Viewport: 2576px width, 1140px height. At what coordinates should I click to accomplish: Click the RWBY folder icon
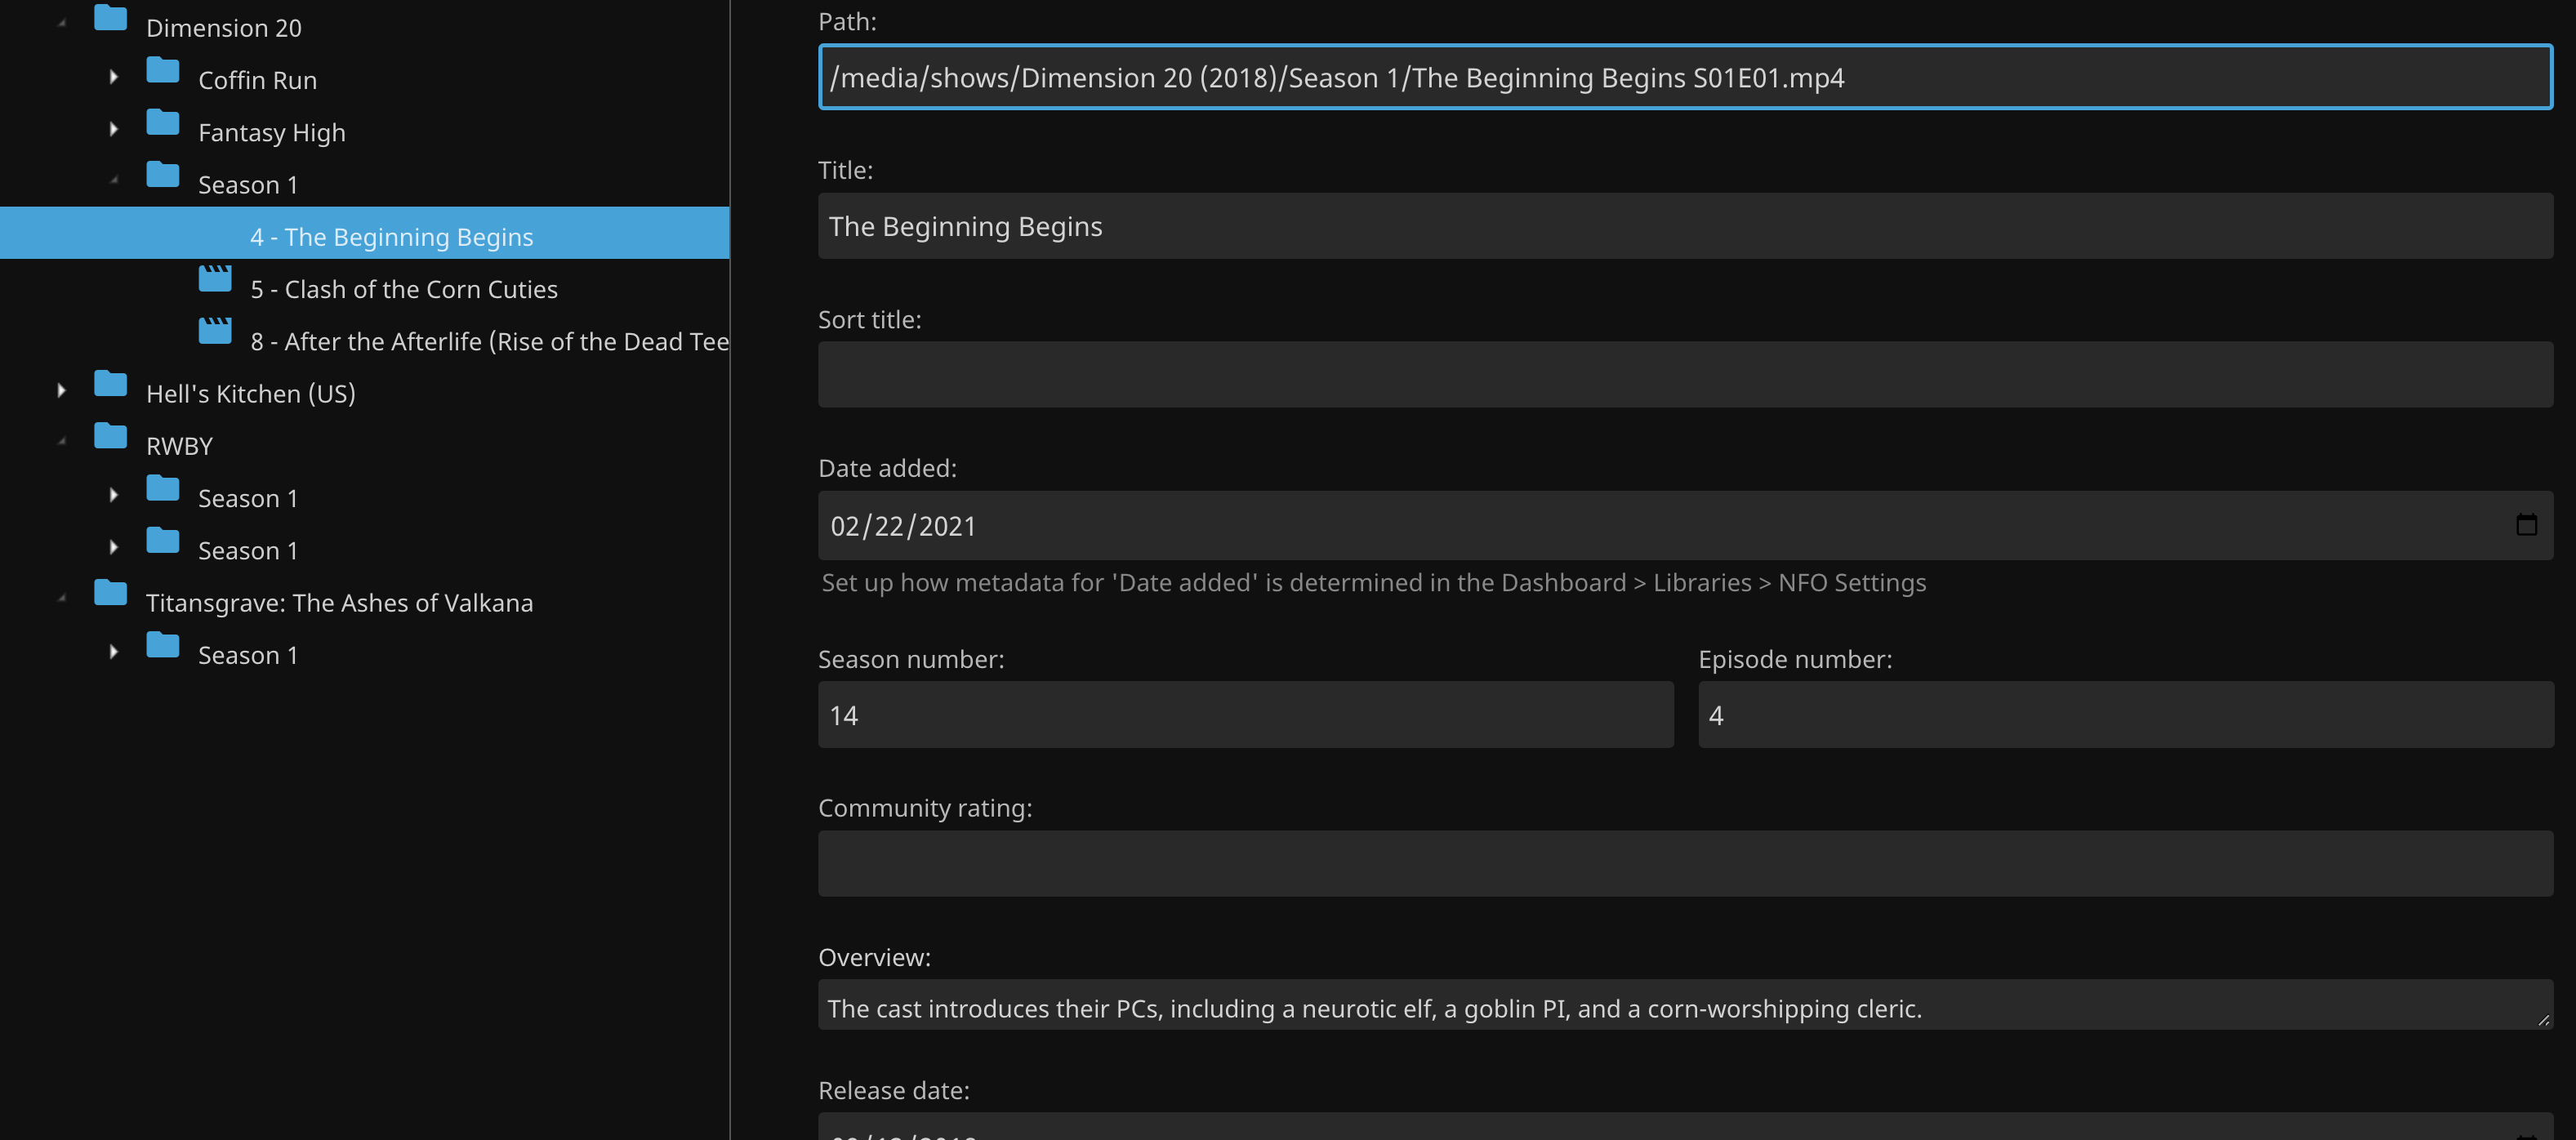click(111, 437)
